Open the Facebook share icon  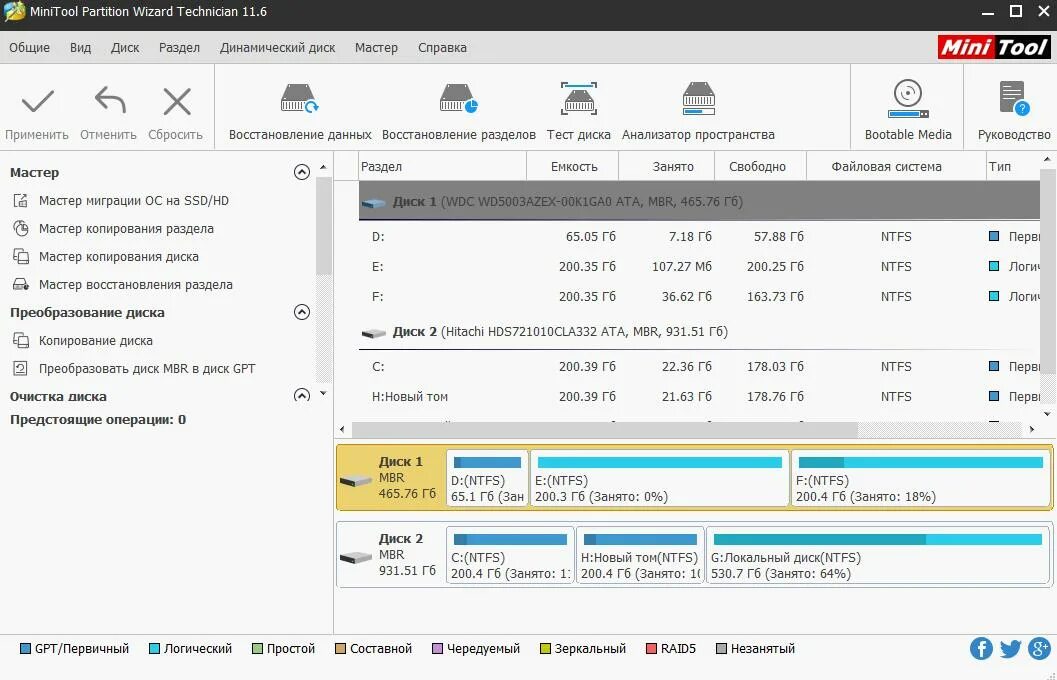[x=982, y=649]
